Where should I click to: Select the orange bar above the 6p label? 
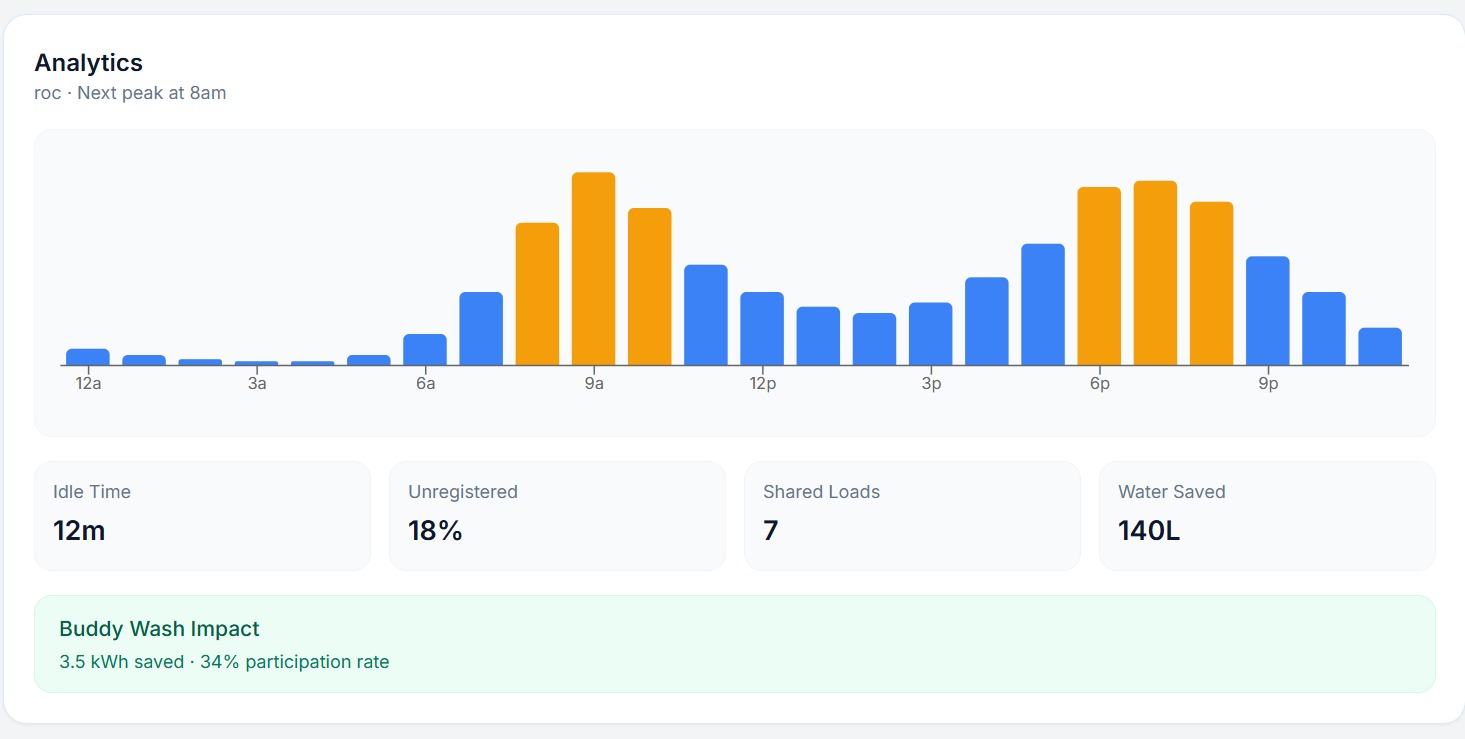1099,276
